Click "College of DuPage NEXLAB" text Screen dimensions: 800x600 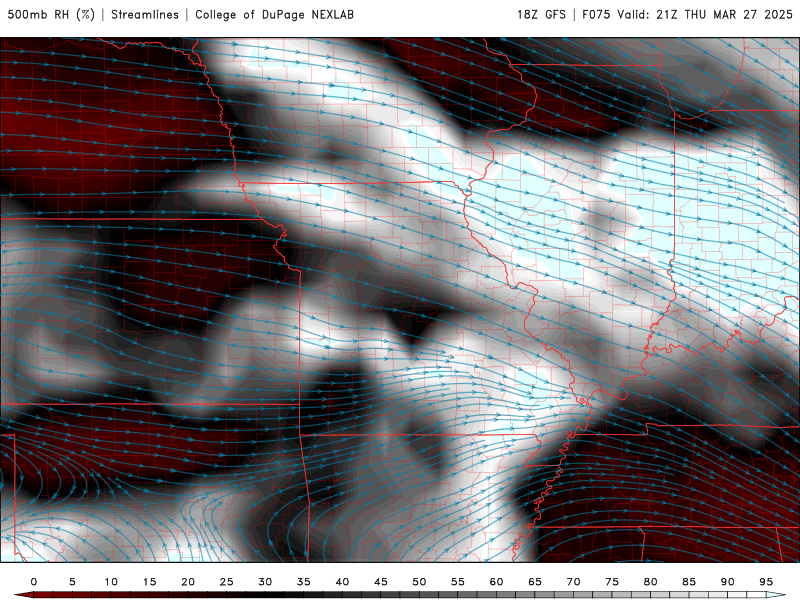274,14
